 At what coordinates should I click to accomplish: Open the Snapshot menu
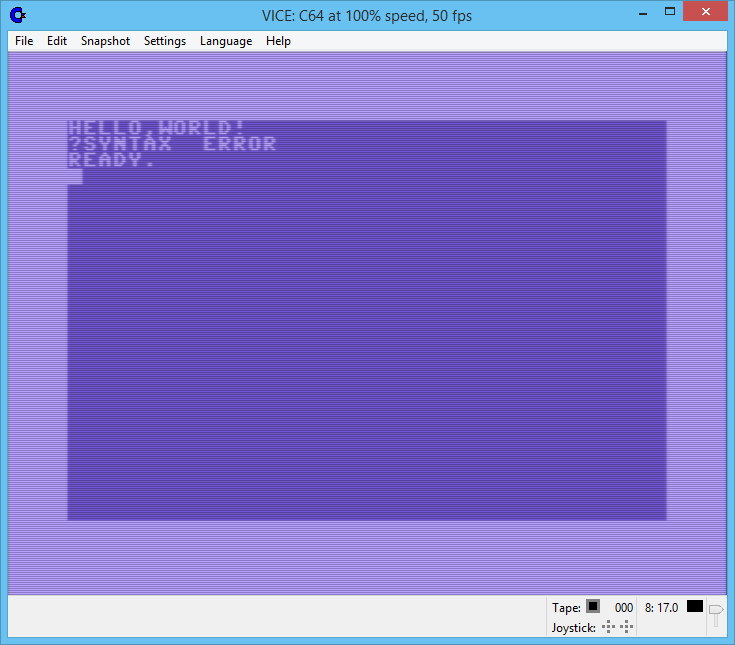105,41
